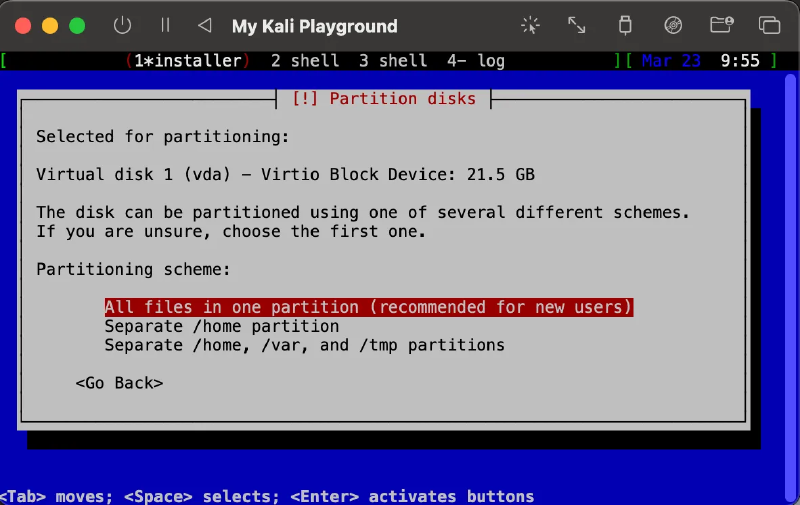Choose 'Separate /home partition' scheme

point(222,326)
